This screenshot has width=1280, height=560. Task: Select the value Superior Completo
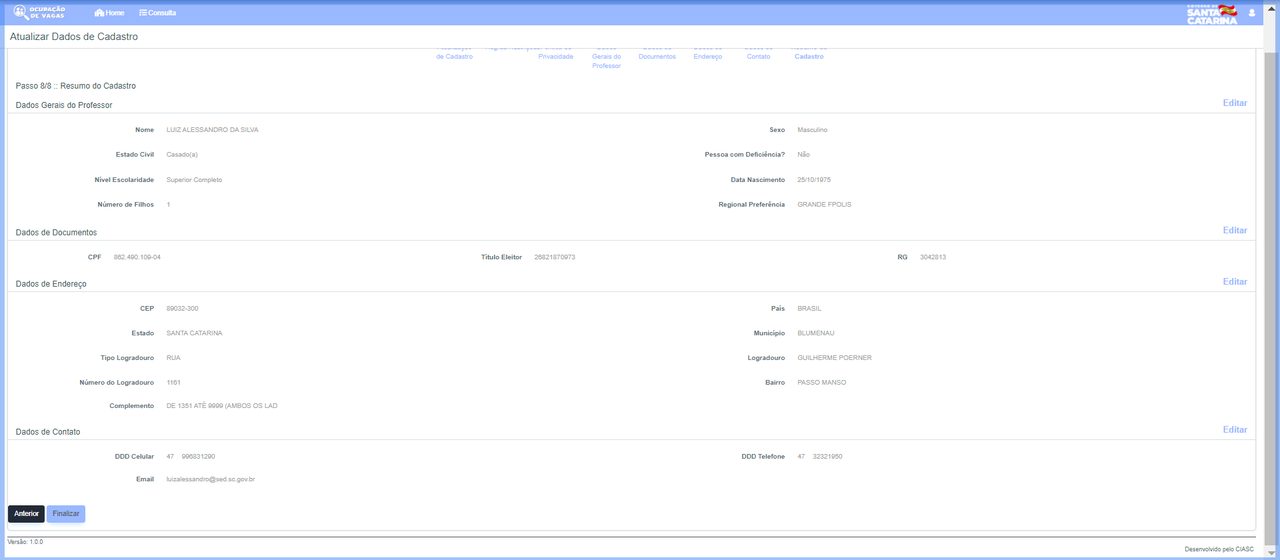(194, 180)
